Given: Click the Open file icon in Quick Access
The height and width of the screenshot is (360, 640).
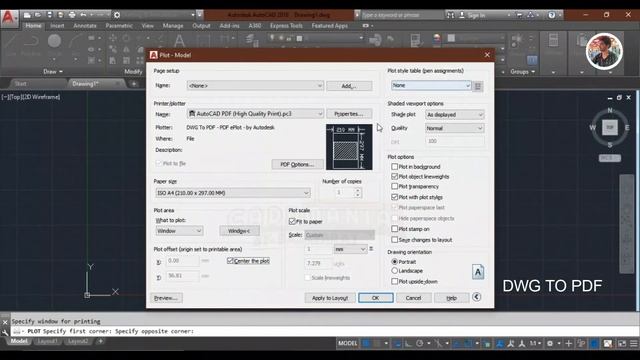Looking at the screenshot, I should 38,15.
